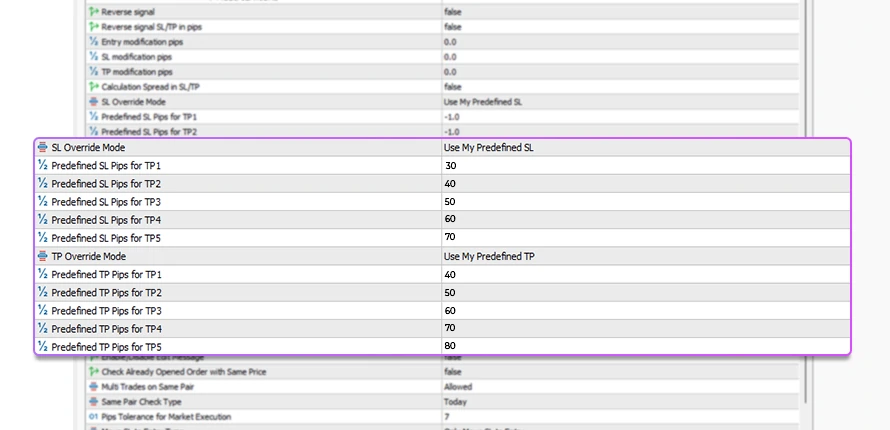Select the Predefined TP Pips for TP4 row label
890x430 pixels.
pos(106,328)
